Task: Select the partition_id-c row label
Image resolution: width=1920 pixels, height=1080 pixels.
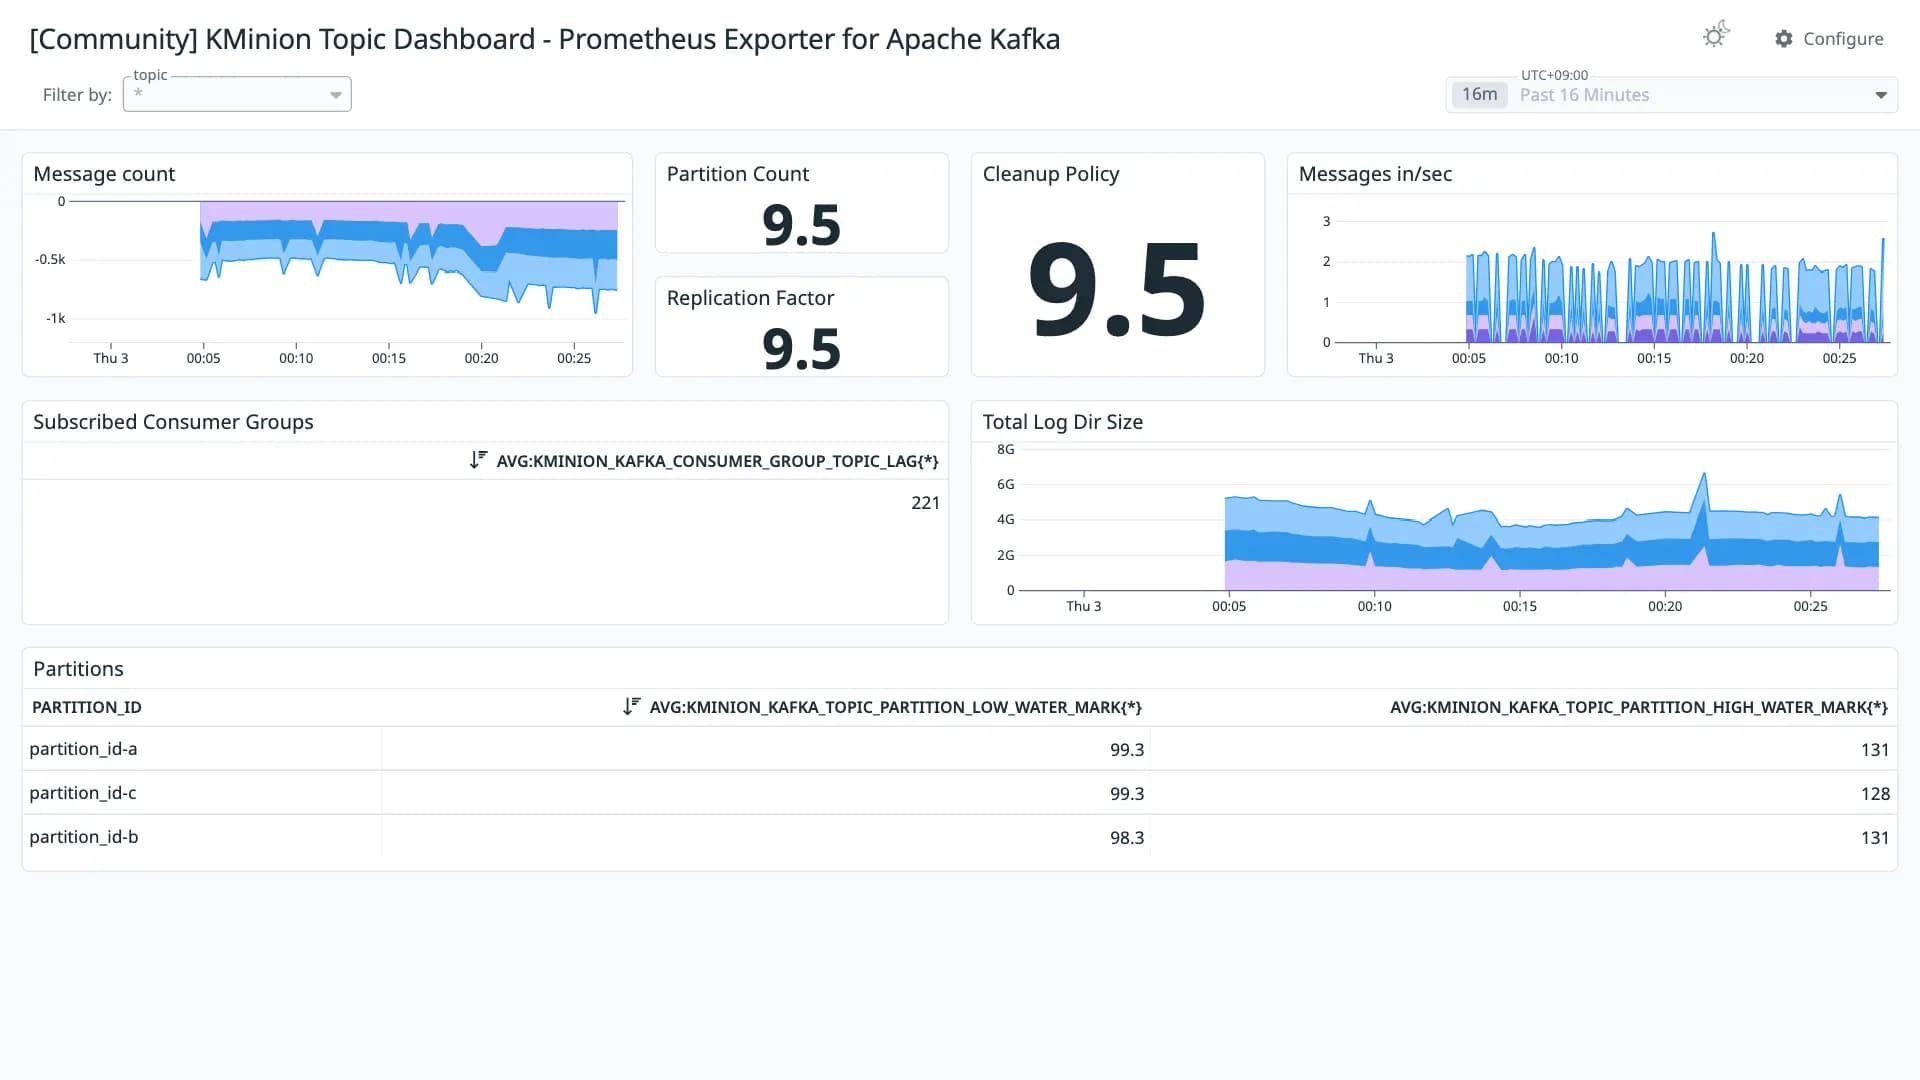Action: tap(82, 793)
